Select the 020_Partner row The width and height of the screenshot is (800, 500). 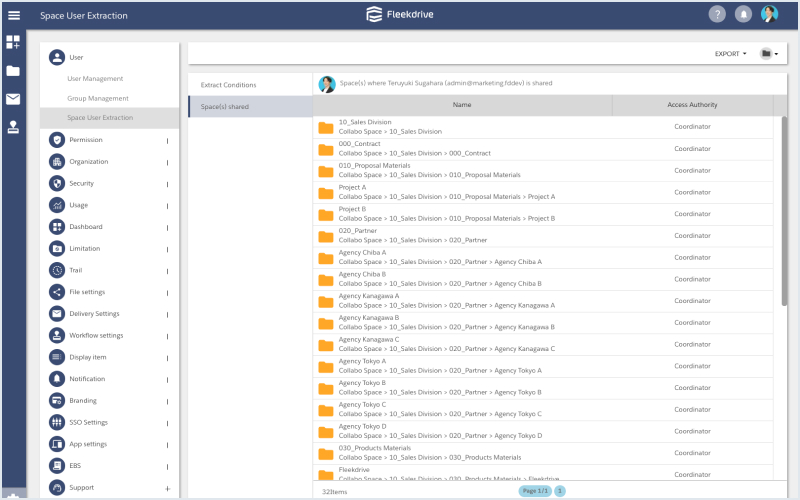543,236
